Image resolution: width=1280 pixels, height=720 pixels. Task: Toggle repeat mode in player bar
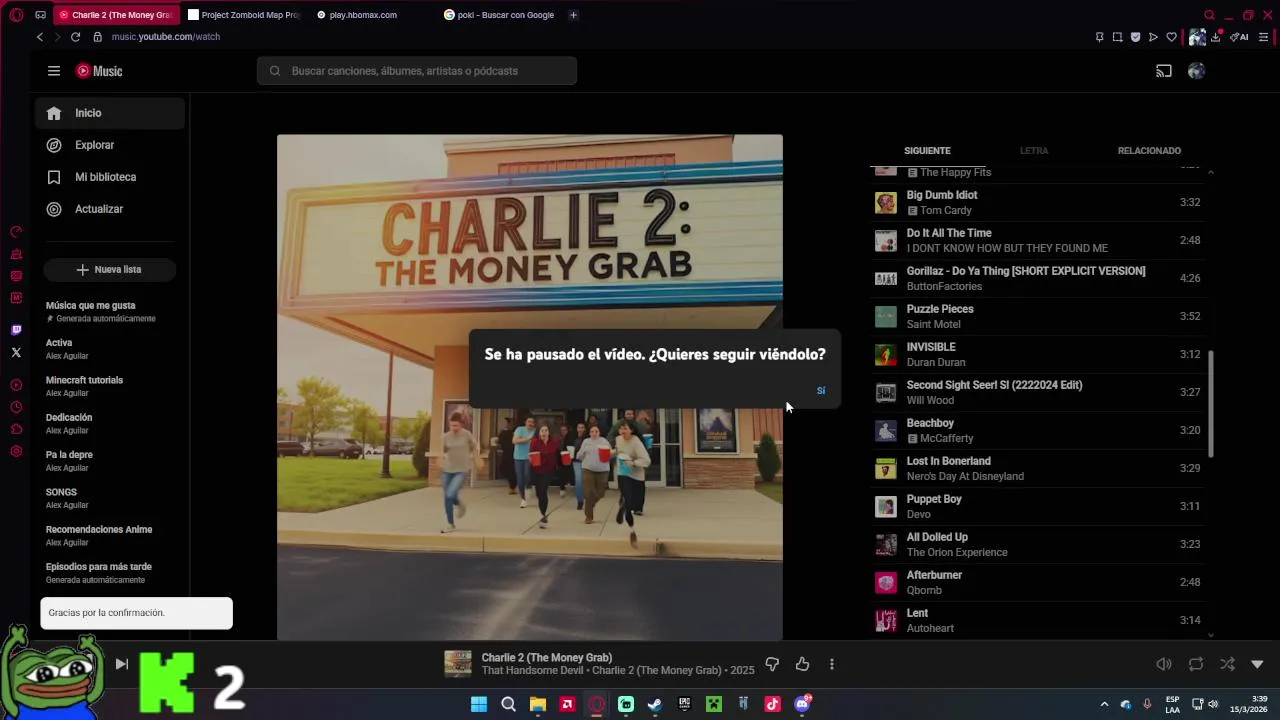coord(1196,664)
